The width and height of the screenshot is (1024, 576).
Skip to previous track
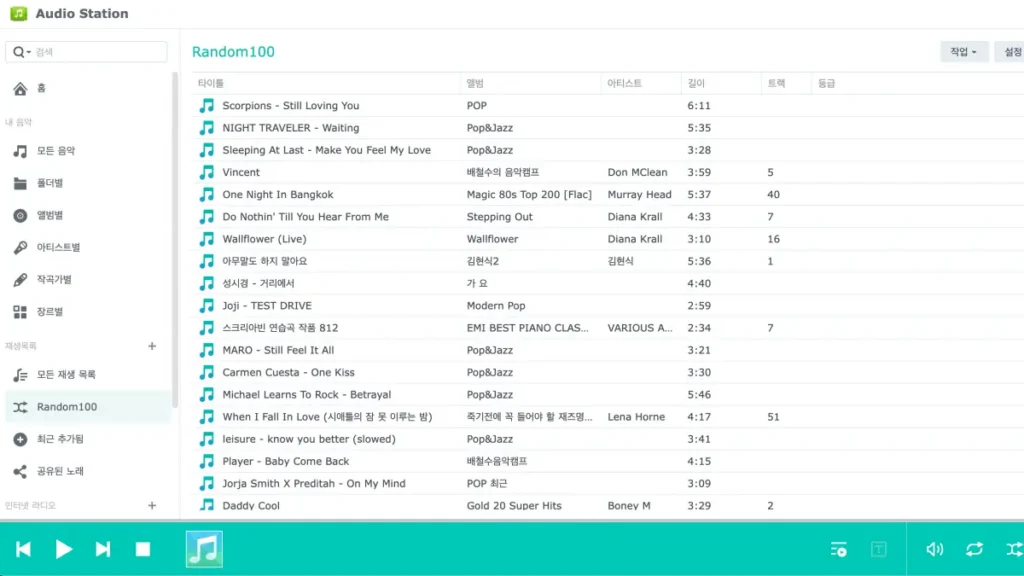click(24, 549)
